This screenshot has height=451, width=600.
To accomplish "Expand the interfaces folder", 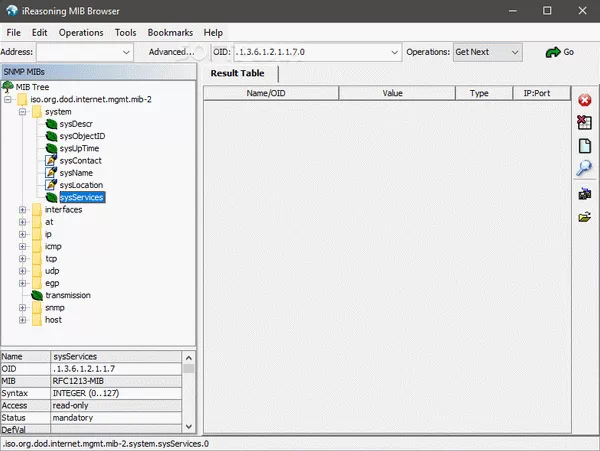I will pos(23,210).
